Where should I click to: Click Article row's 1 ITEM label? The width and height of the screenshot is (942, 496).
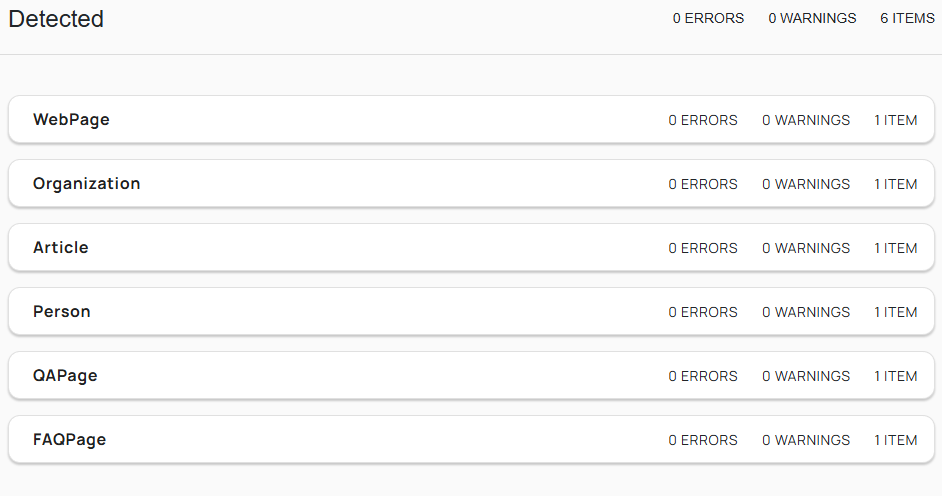[x=895, y=248]
